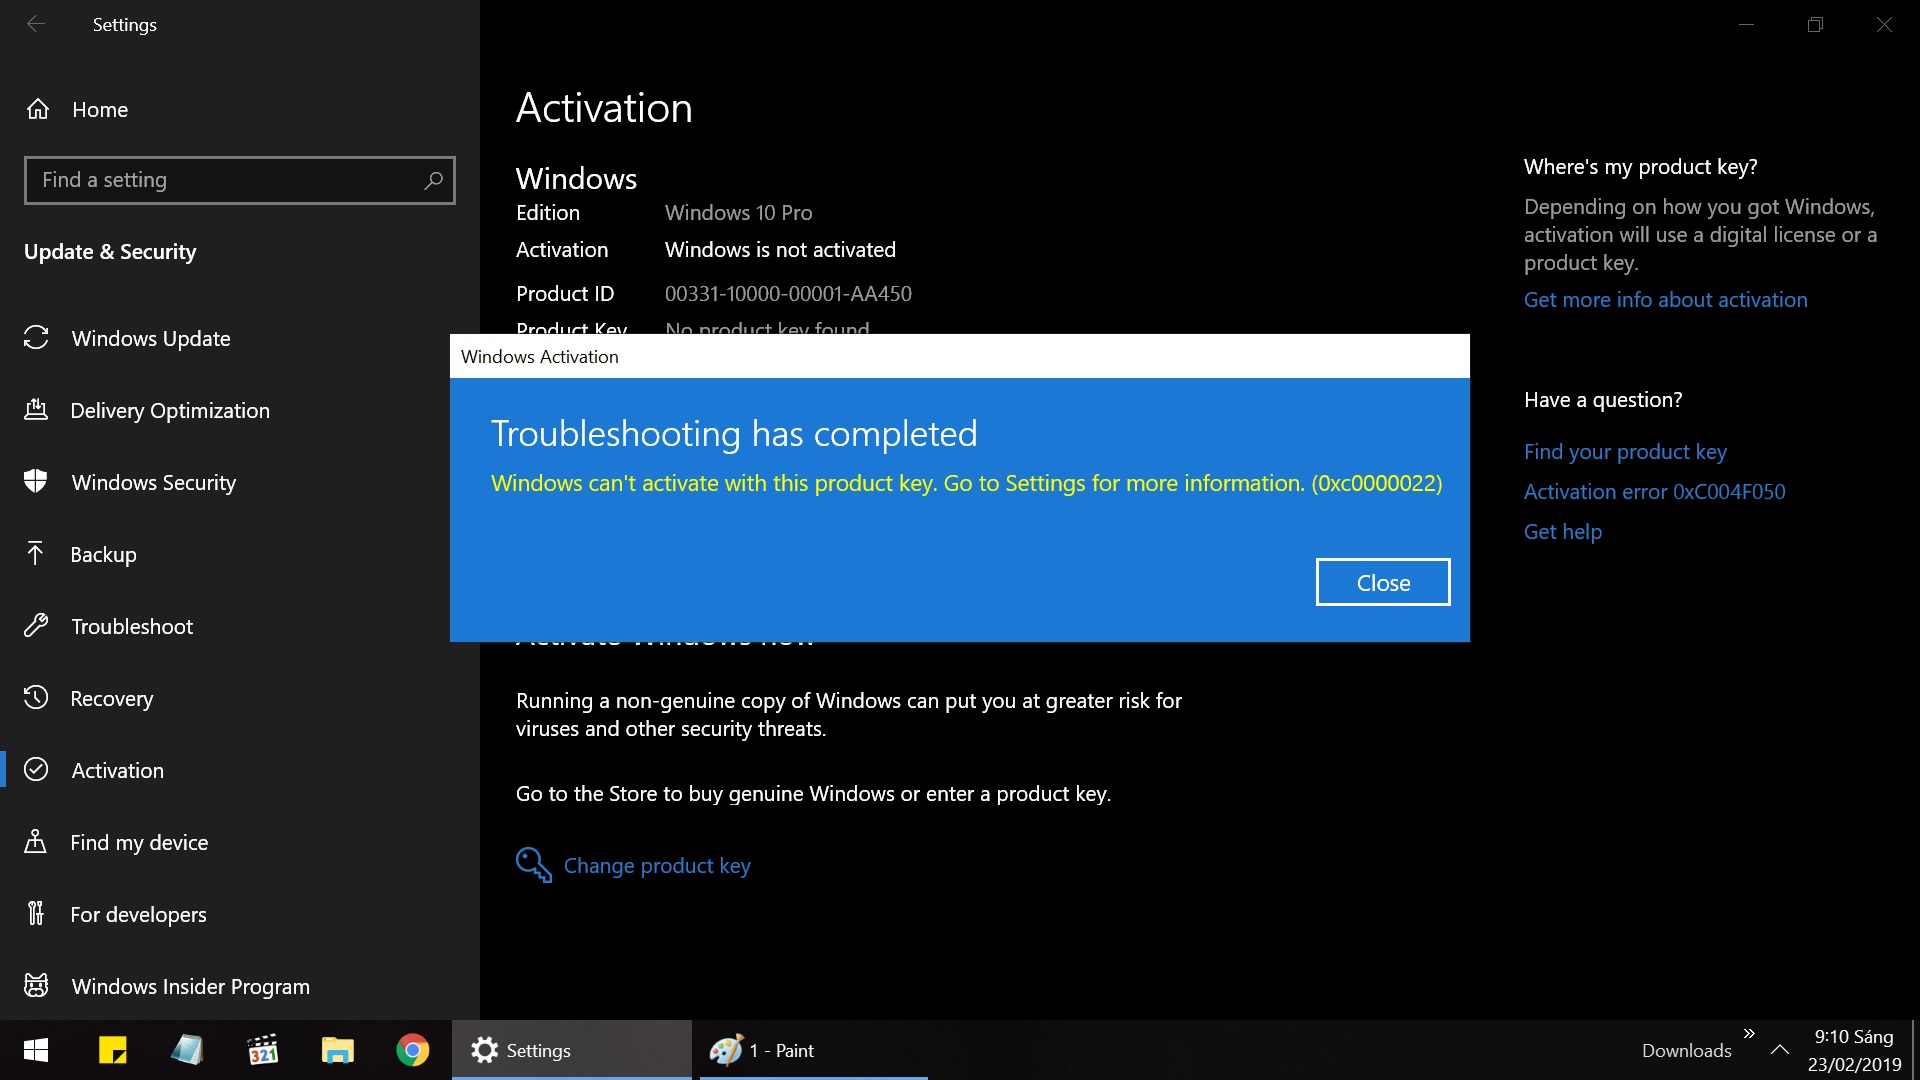Click the Windows 10 Pro edition text

point(738,213)
